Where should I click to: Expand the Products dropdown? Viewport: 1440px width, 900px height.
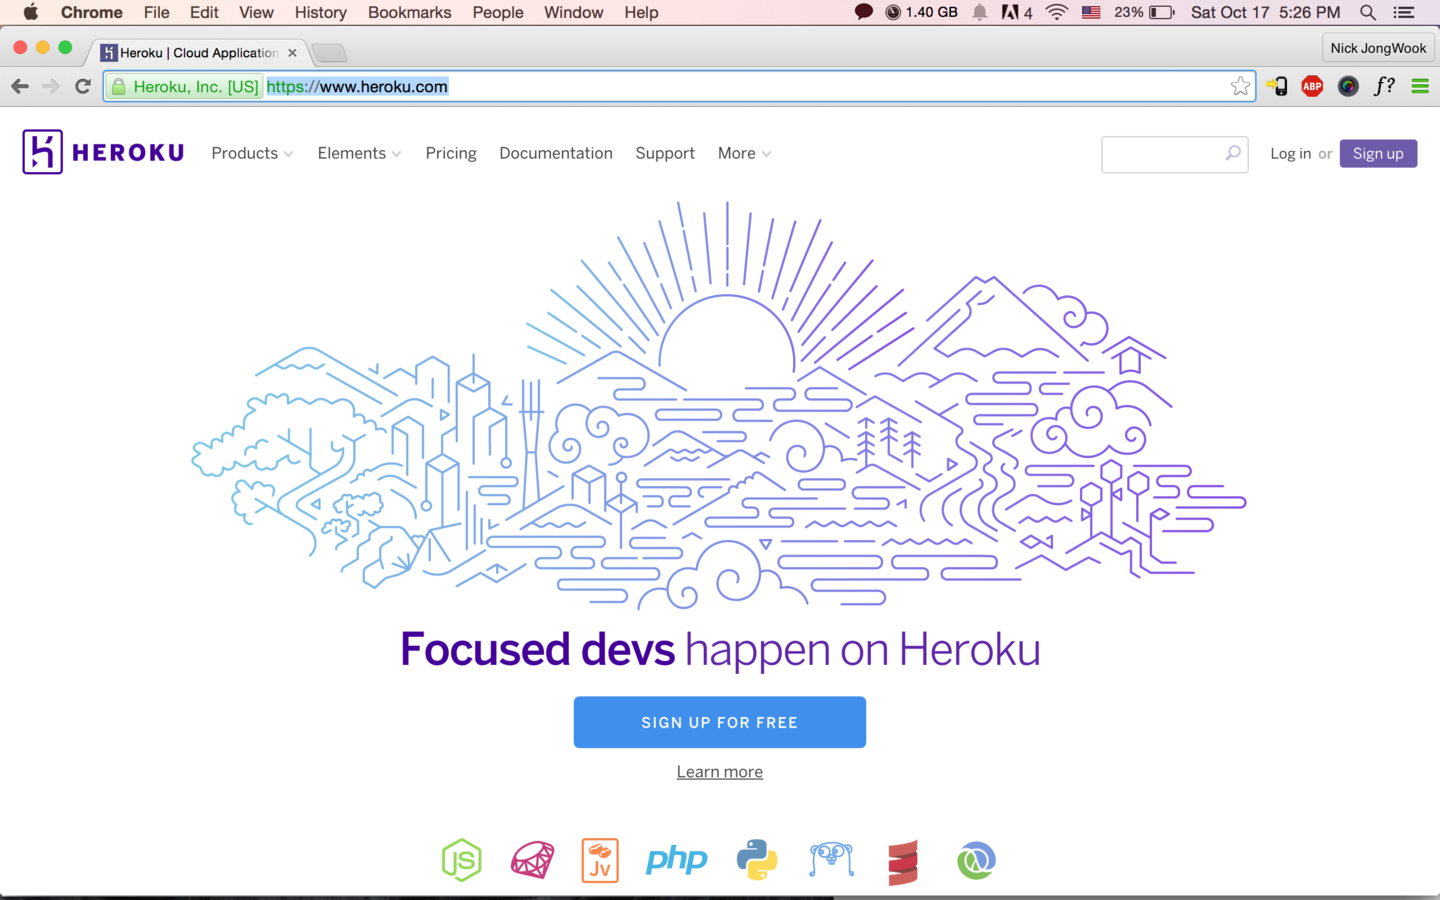[x=252, y=153]
